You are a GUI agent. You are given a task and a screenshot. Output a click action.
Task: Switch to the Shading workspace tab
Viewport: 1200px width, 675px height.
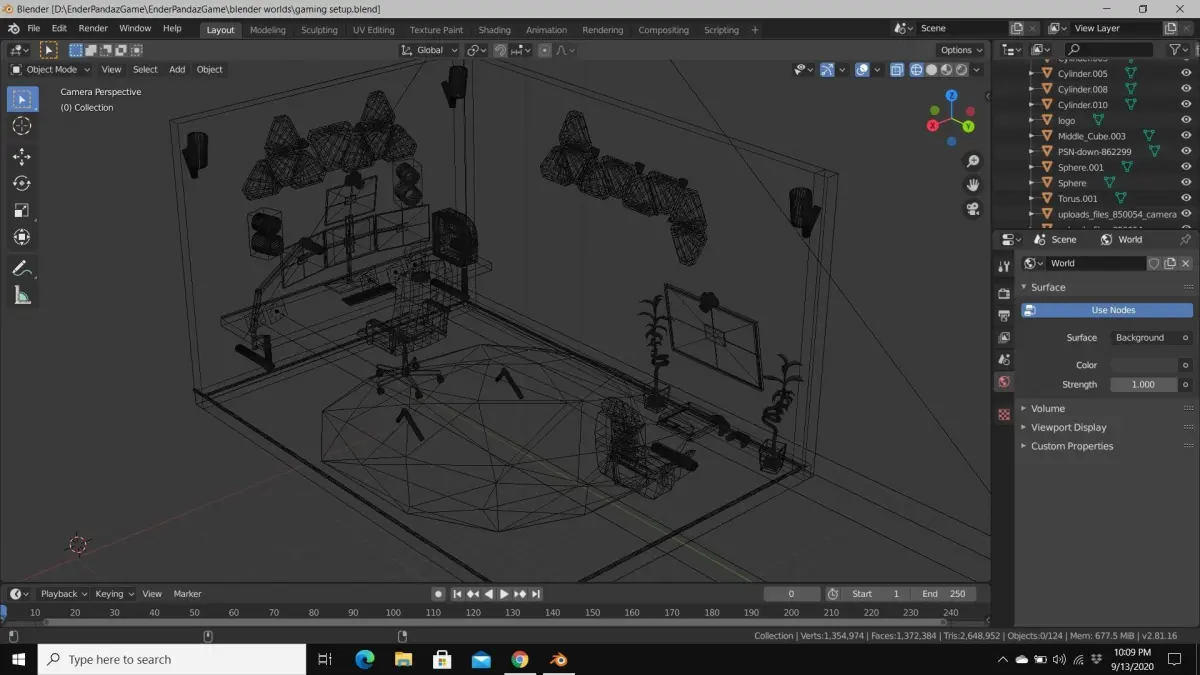coord(494,30)
